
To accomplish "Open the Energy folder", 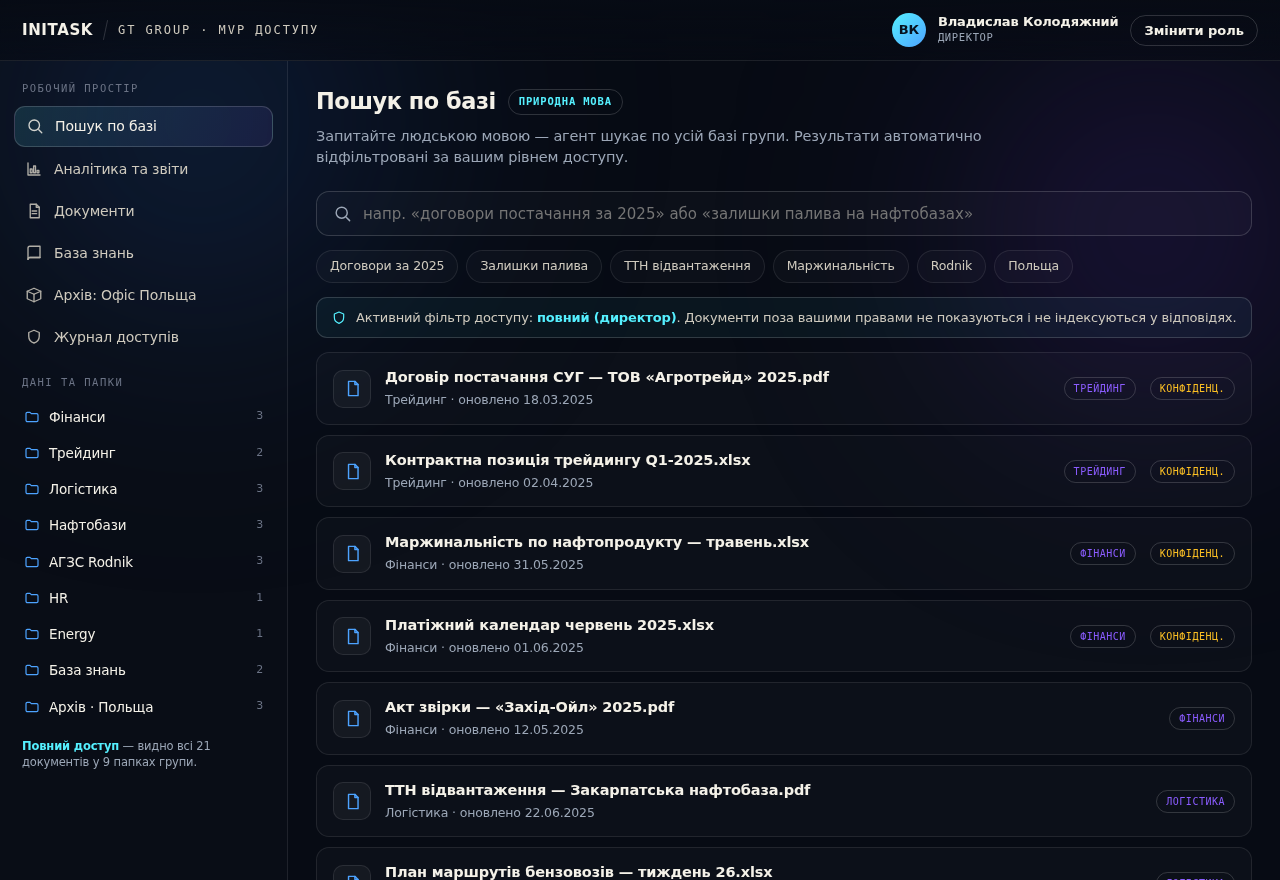I will point(143,634).
